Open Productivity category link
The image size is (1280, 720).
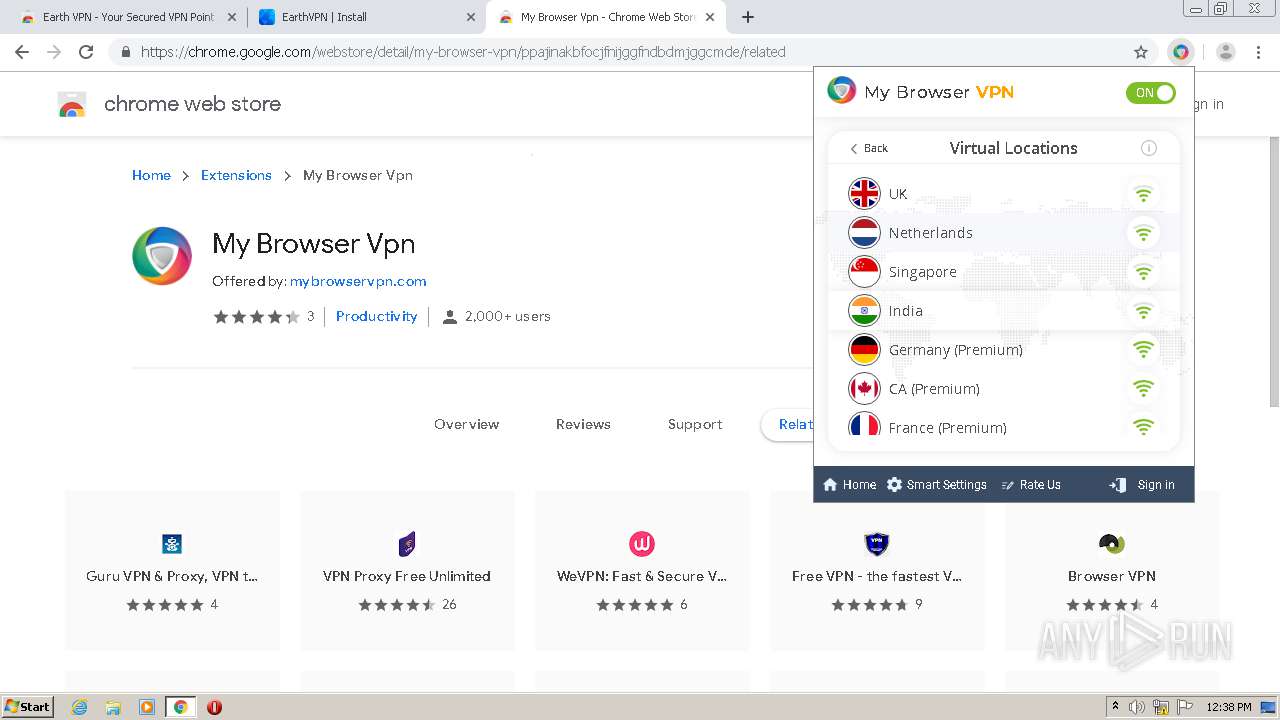(376, 316)
